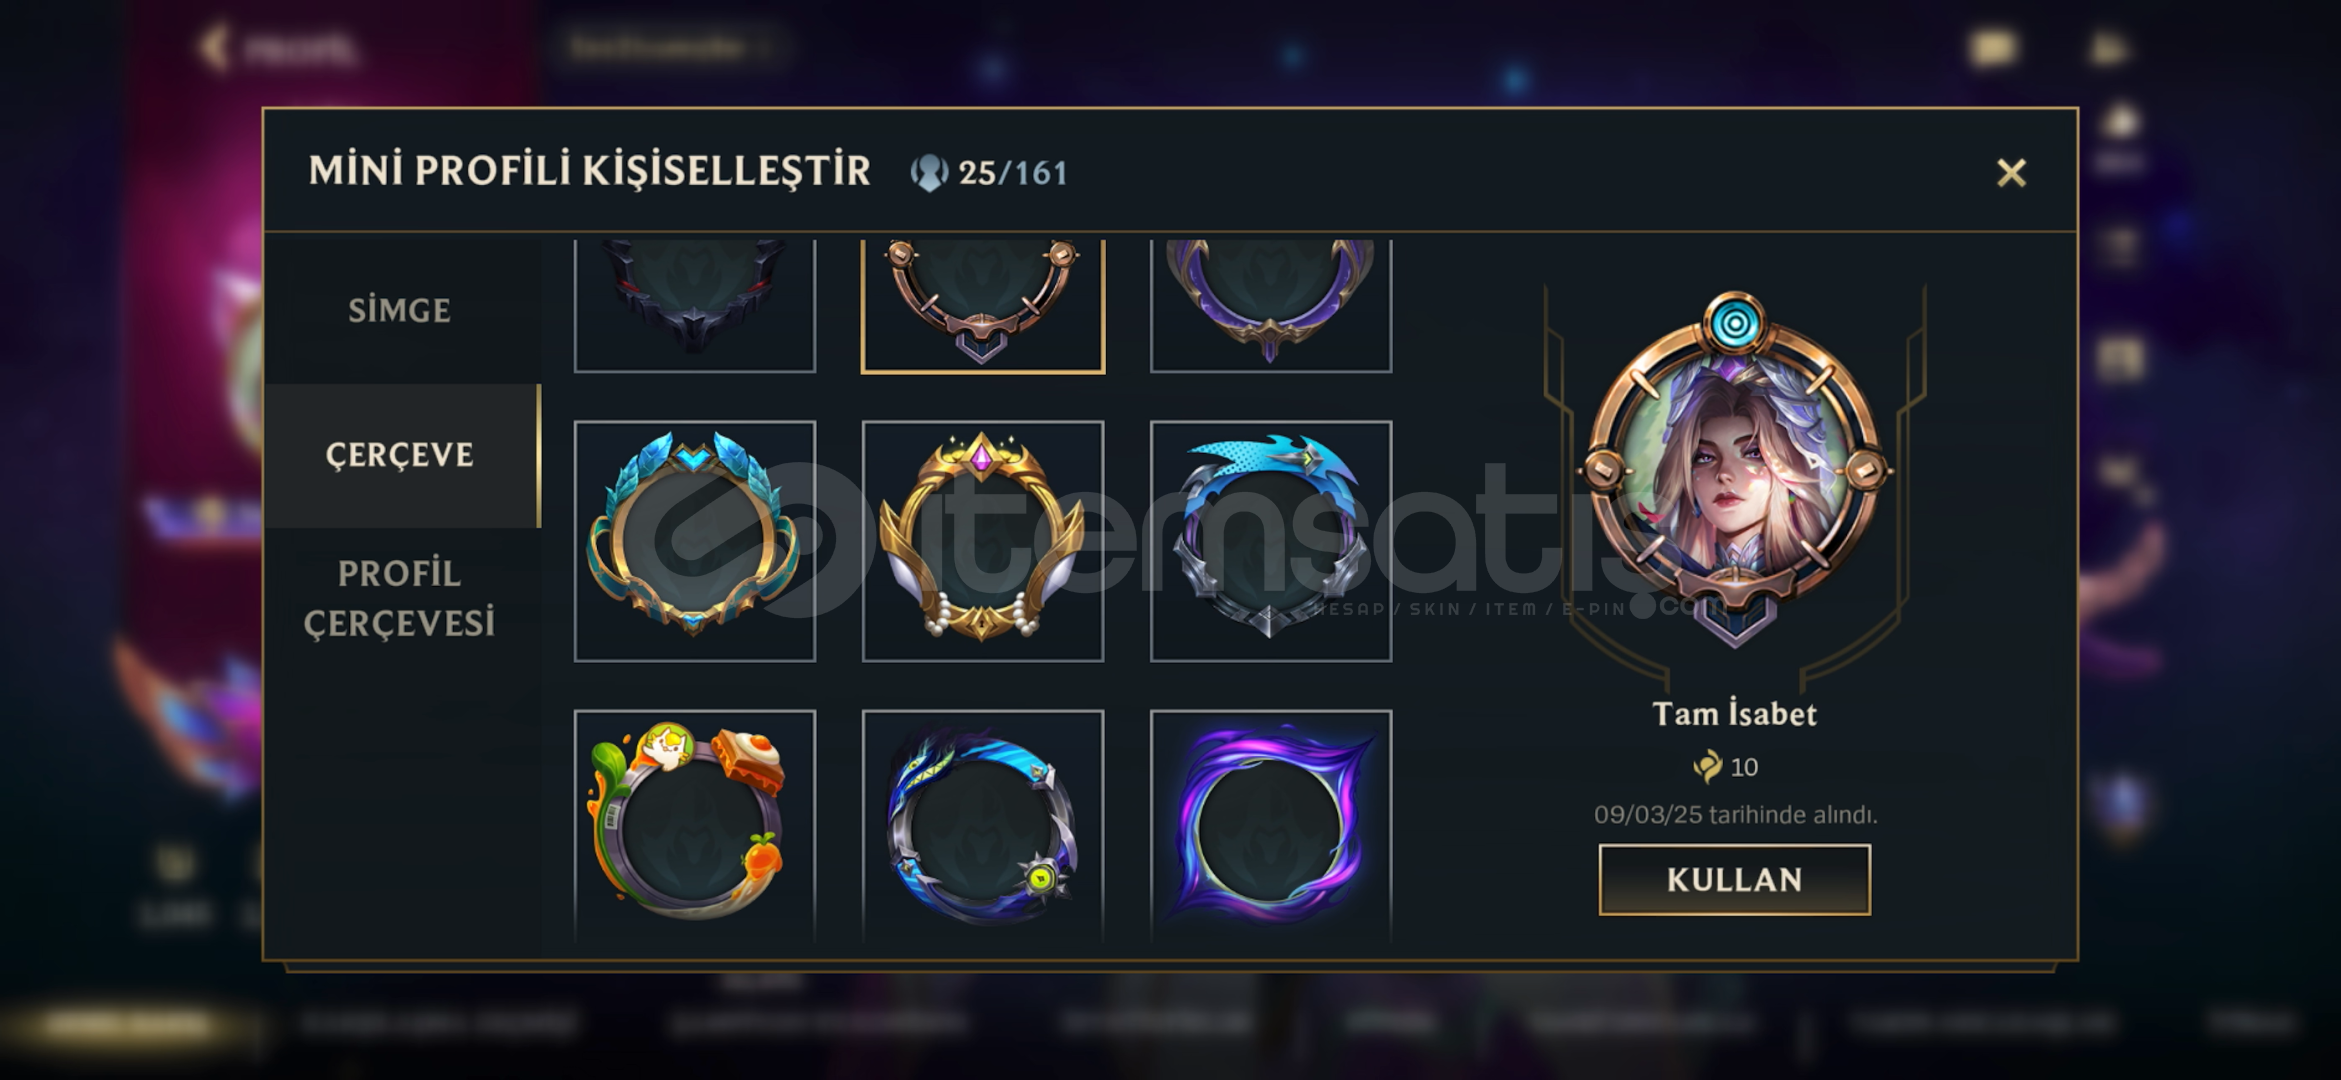The width and height of the screenshot is (2341, 1080).
Task: Pick the blue shark-fin silver frame
Action: click(1271, 541)
